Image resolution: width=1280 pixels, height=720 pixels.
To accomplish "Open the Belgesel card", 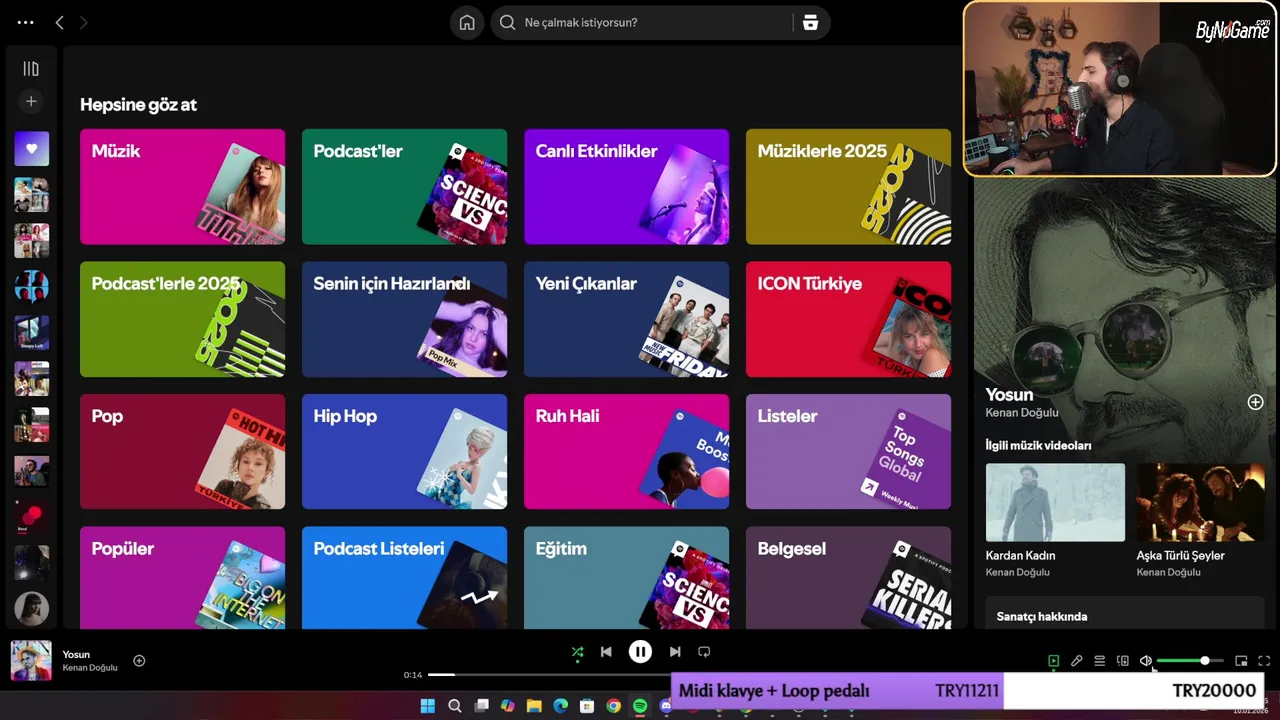I will click(848, 578).
